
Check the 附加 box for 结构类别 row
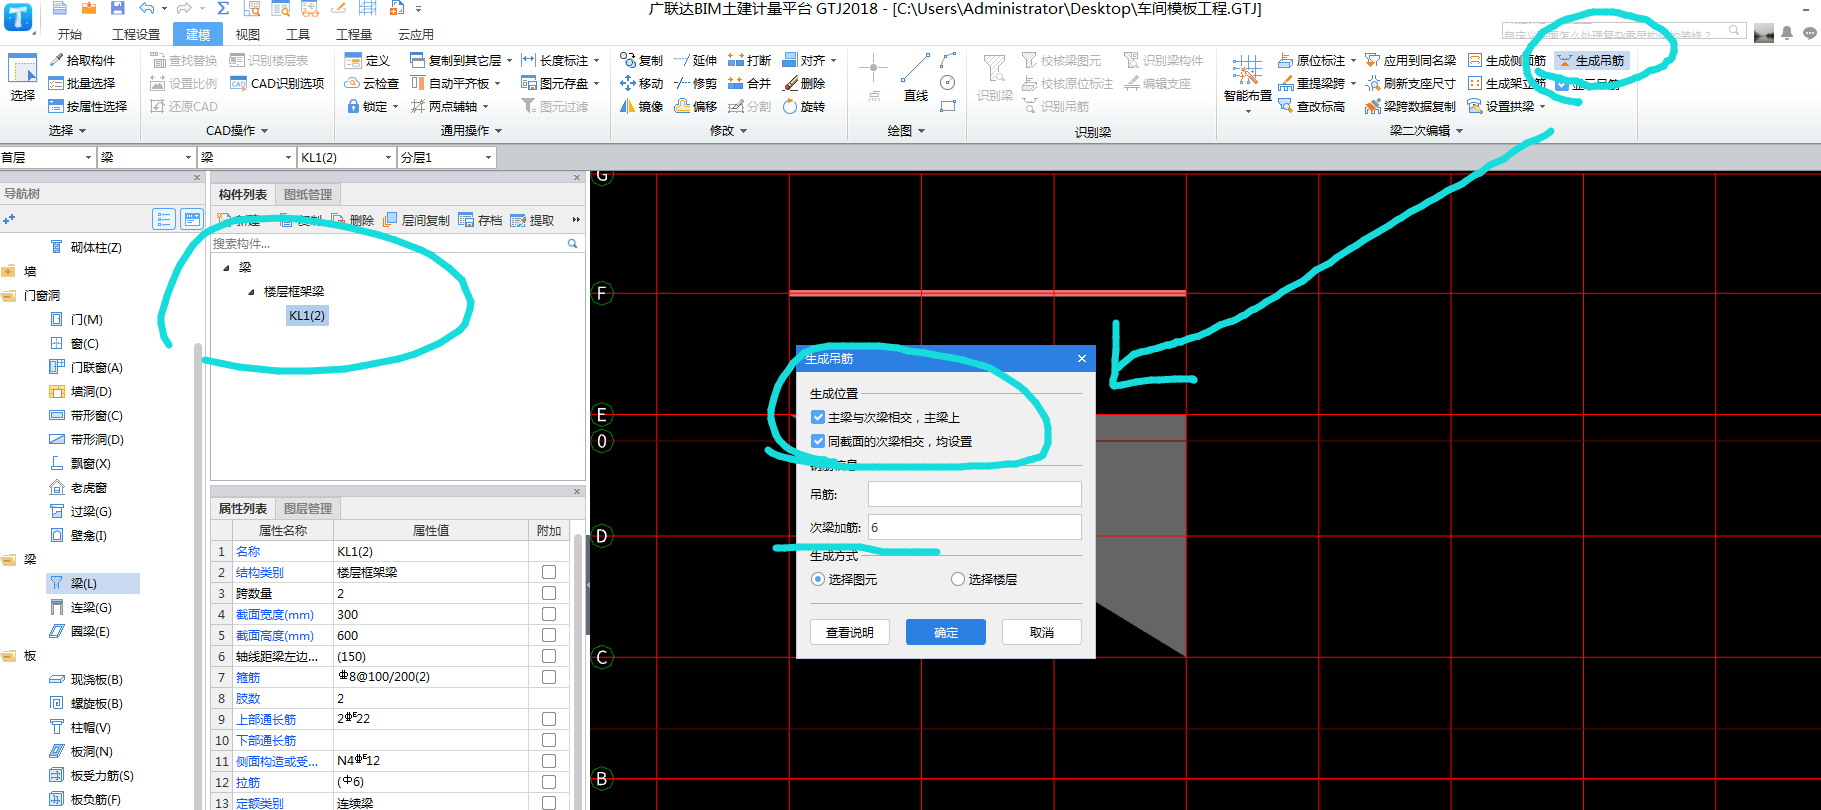pos(549,572)
